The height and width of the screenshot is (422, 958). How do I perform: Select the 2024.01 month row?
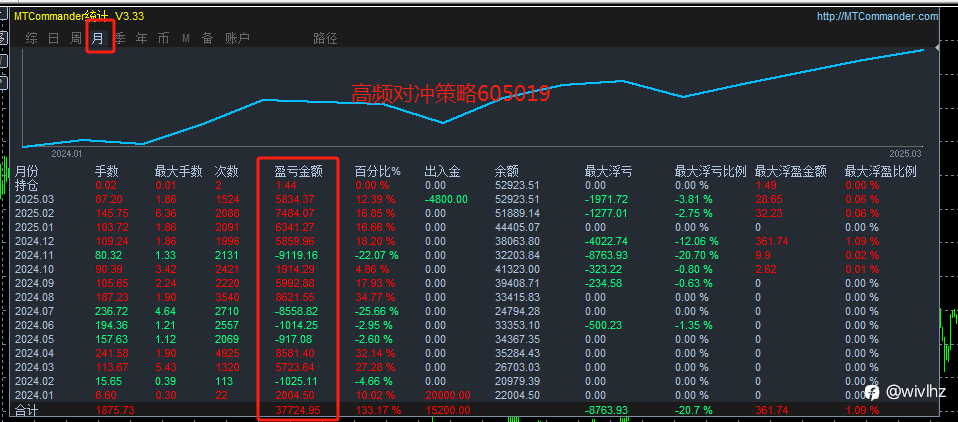point(32,395)
